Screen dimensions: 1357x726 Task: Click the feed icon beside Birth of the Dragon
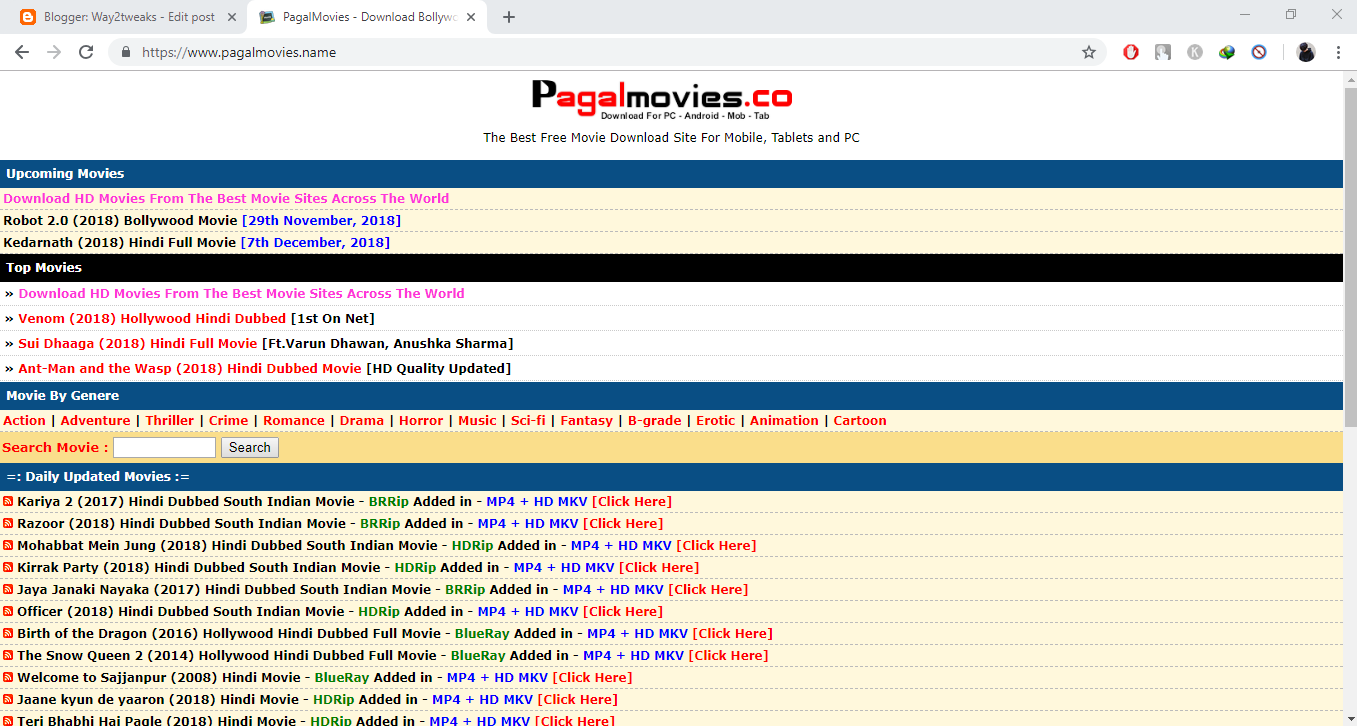pyautogui.click(x=8, y=633)
